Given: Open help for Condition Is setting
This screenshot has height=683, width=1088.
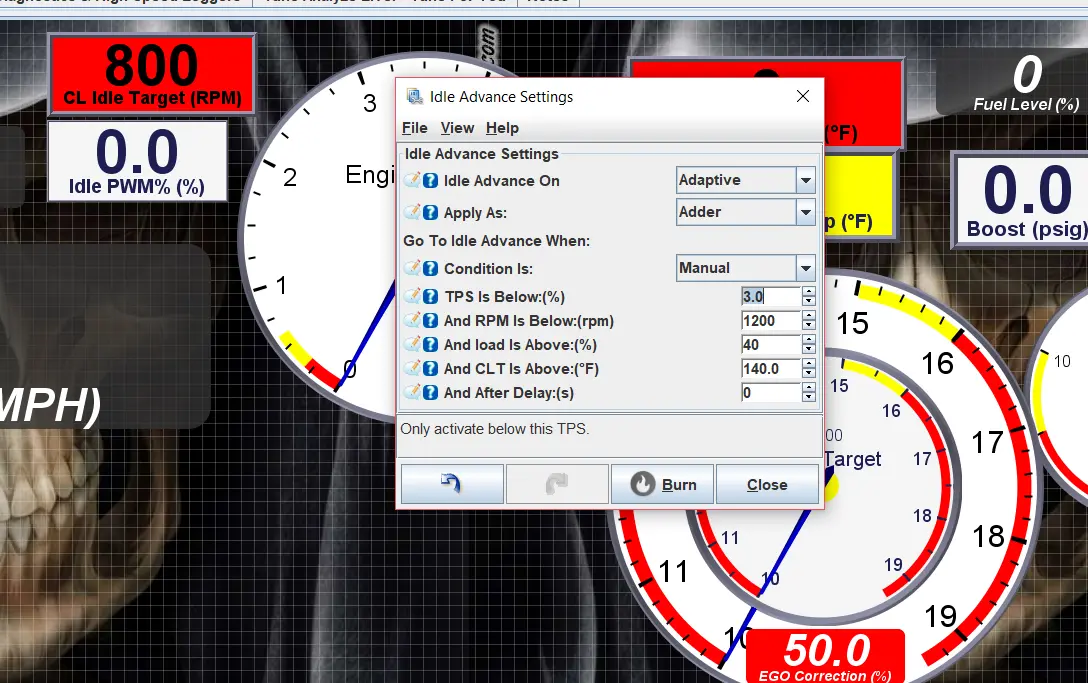Looking at the screenshot, I should 430,269.
